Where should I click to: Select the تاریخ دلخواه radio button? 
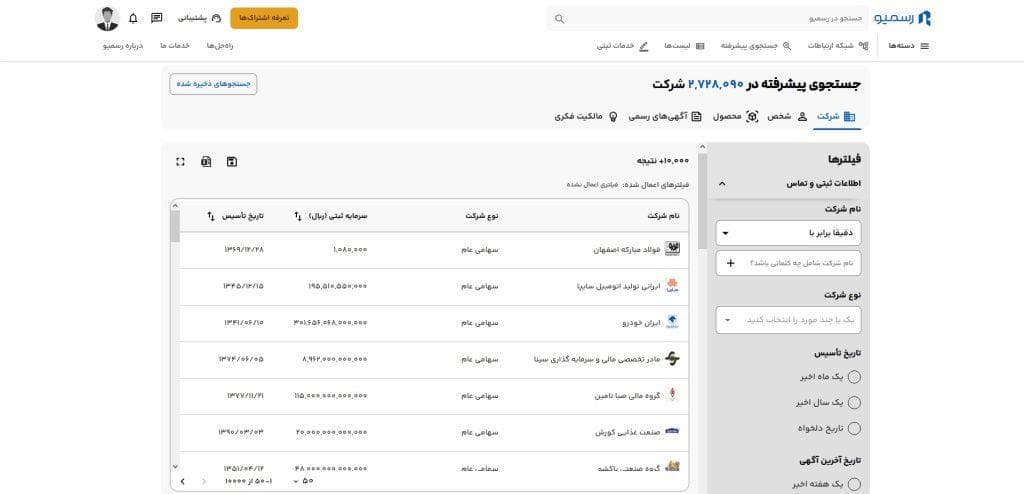coord(854,429)
